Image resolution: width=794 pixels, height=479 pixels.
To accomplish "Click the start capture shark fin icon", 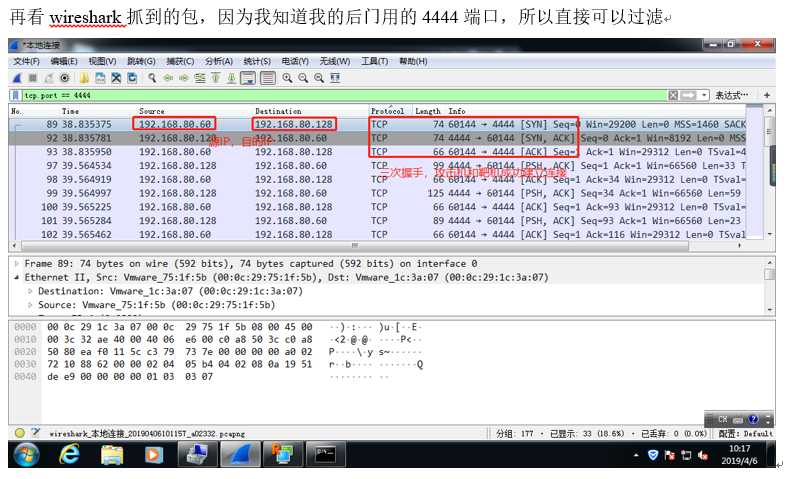I will (17, 78).
